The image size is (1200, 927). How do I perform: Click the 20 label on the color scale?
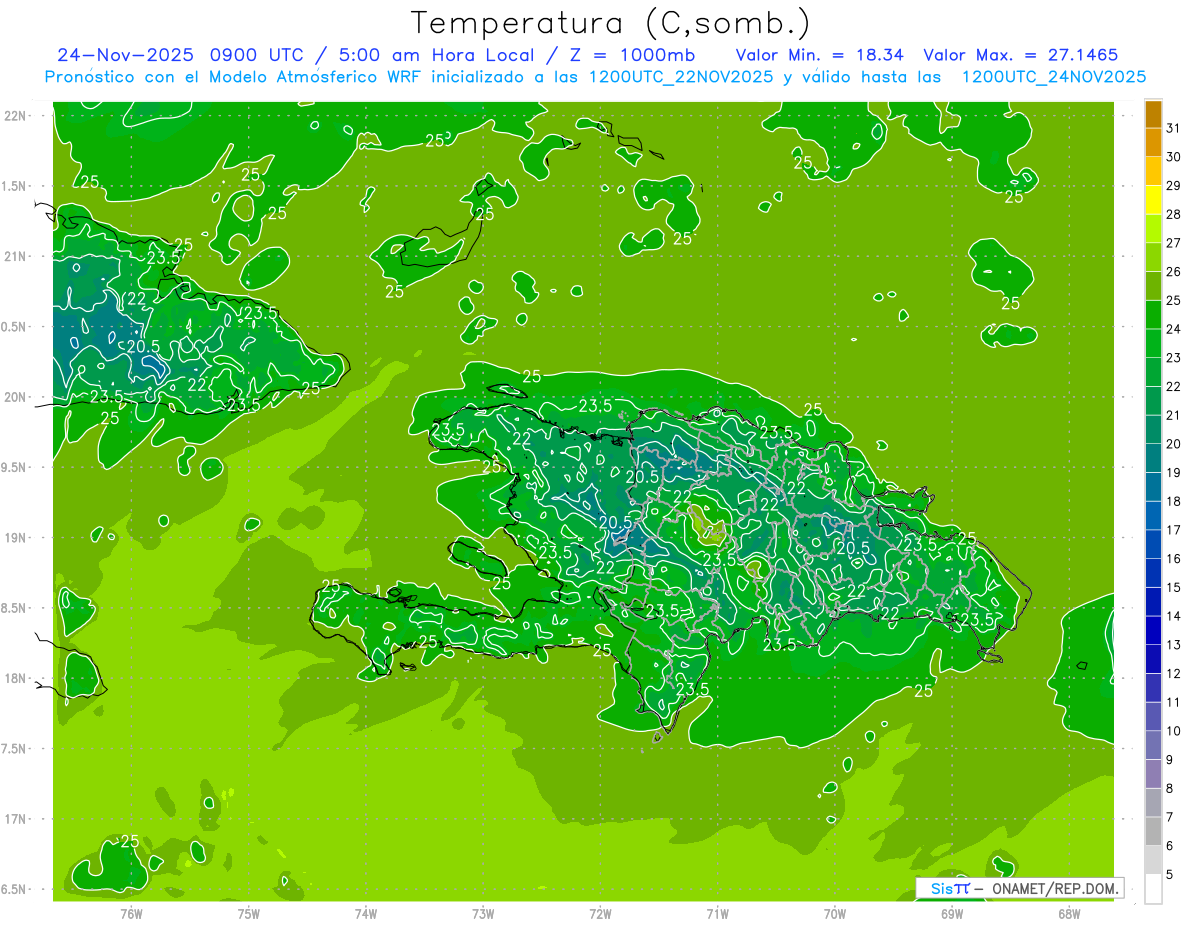1173,444
